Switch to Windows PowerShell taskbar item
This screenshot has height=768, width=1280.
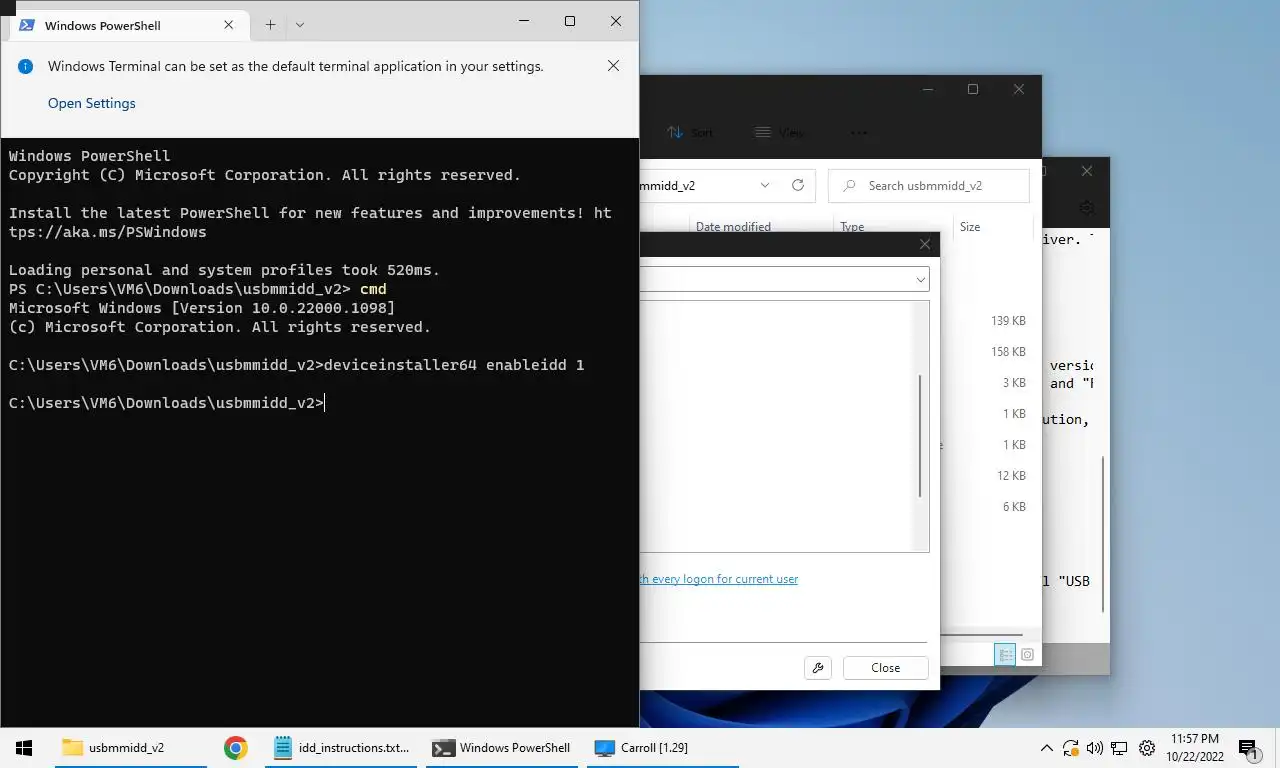pos(502,747)
